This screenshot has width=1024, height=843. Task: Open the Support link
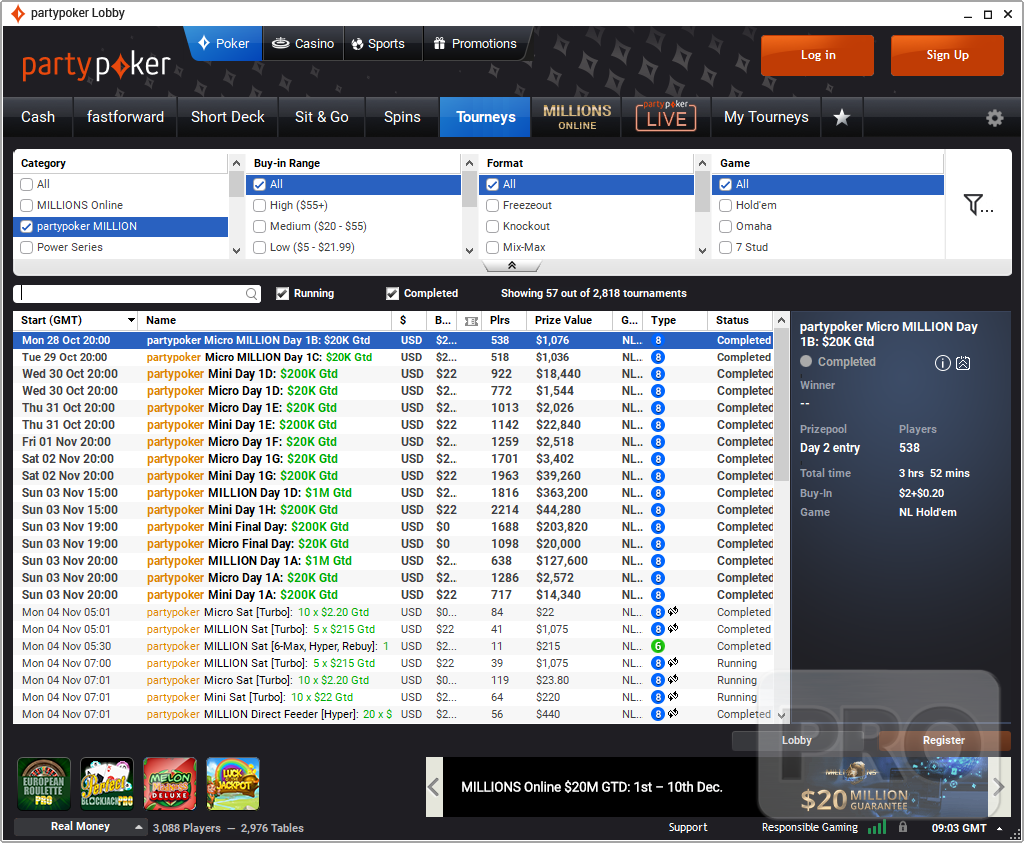point(688,827)
